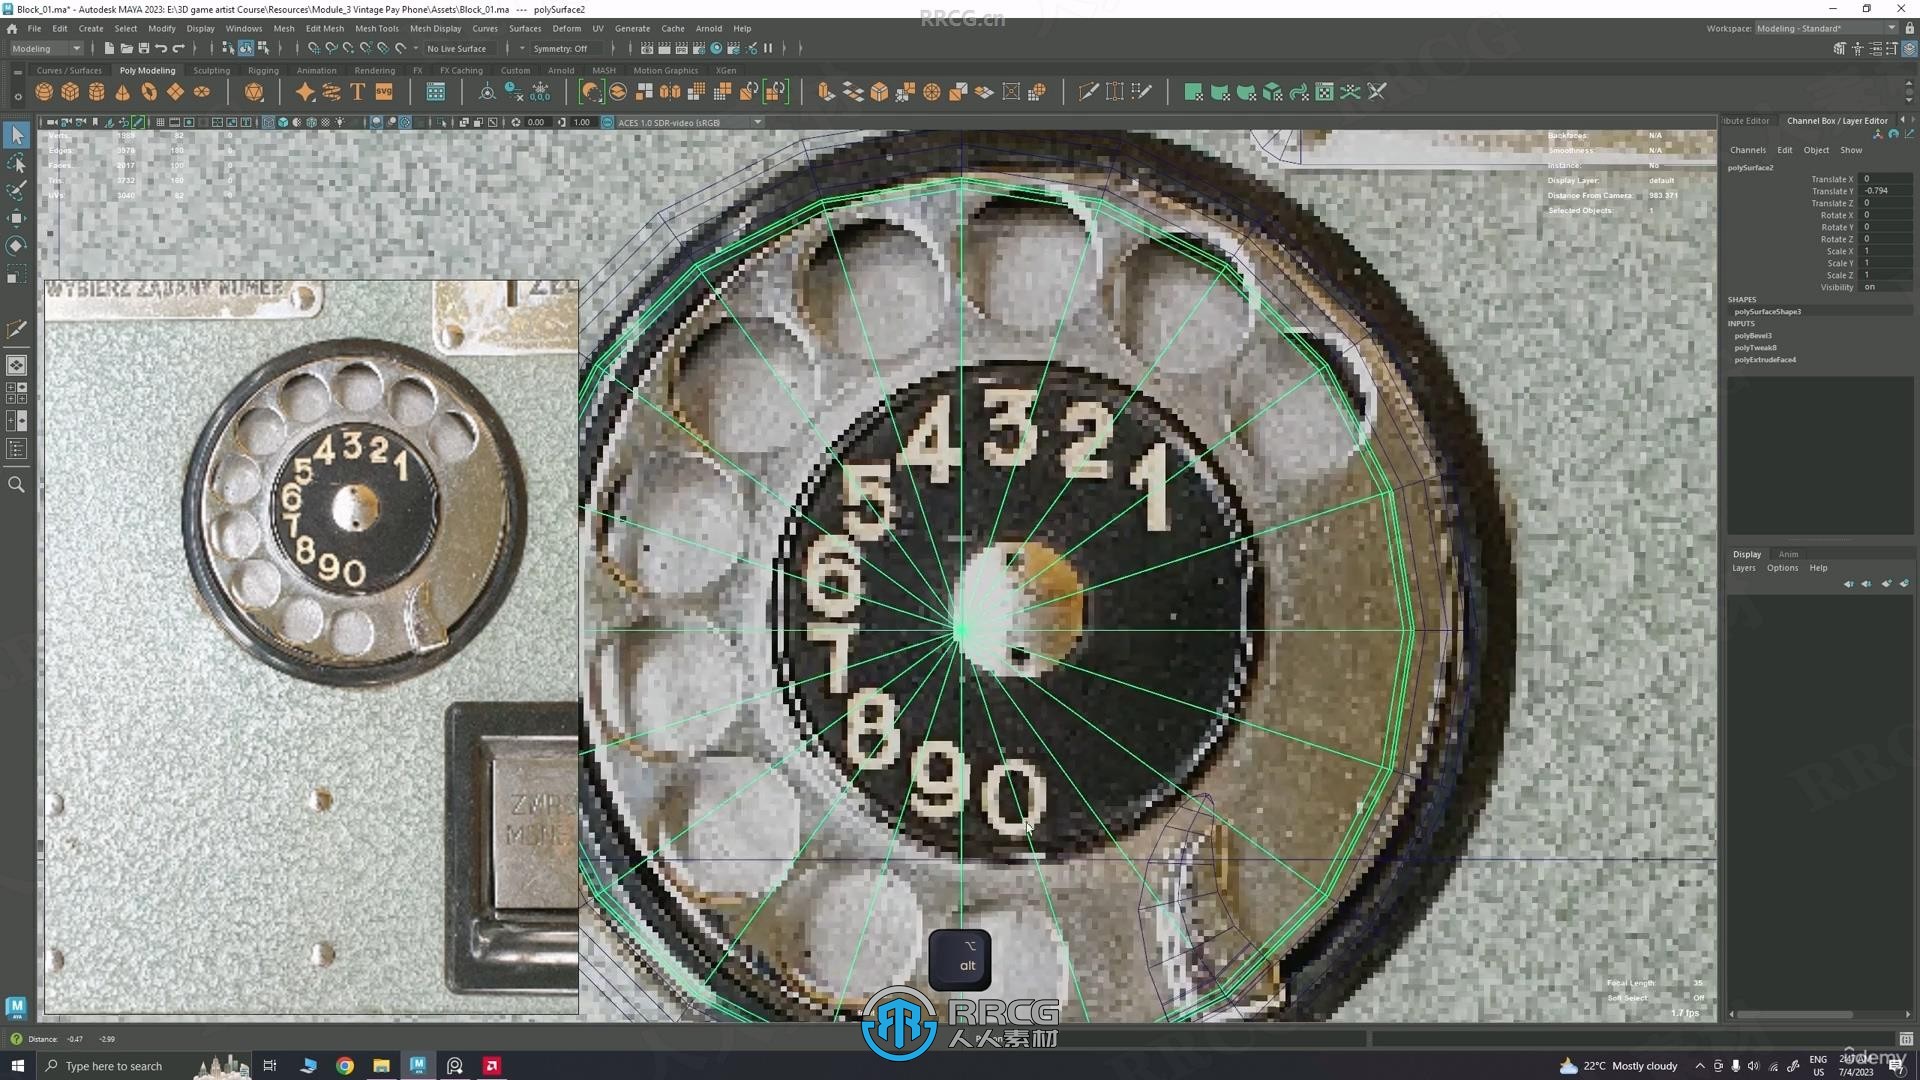This screenshot has height=1080, width=1920.
Task: Activate the Move tool in the toolbox
Action: pyautogui.click(x=17, y=218)
